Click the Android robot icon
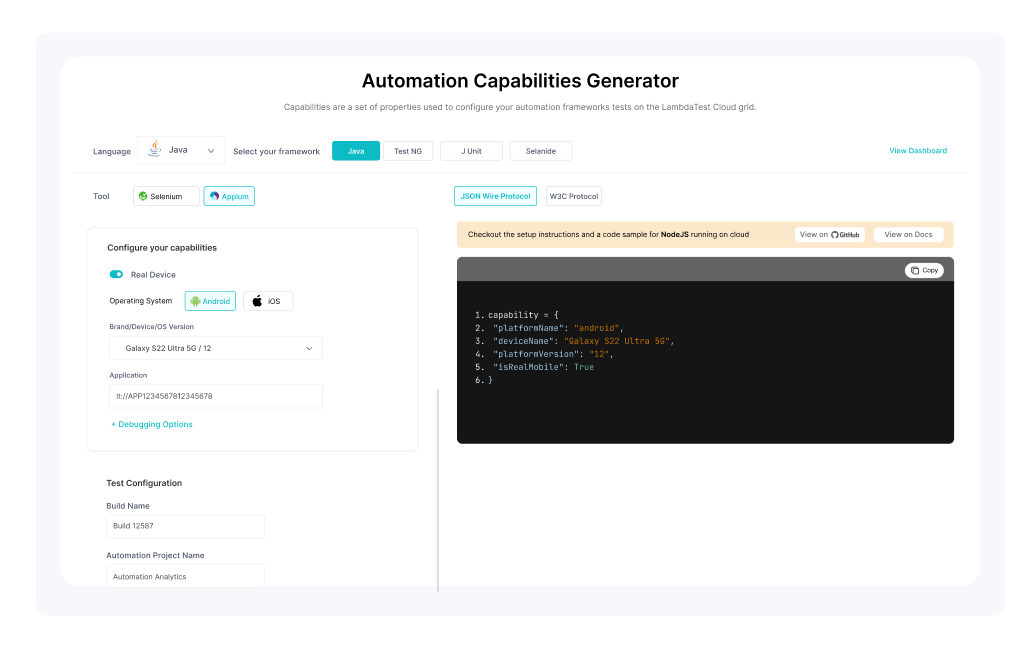This screenshot has width=1032, height=652. point(196,299)
